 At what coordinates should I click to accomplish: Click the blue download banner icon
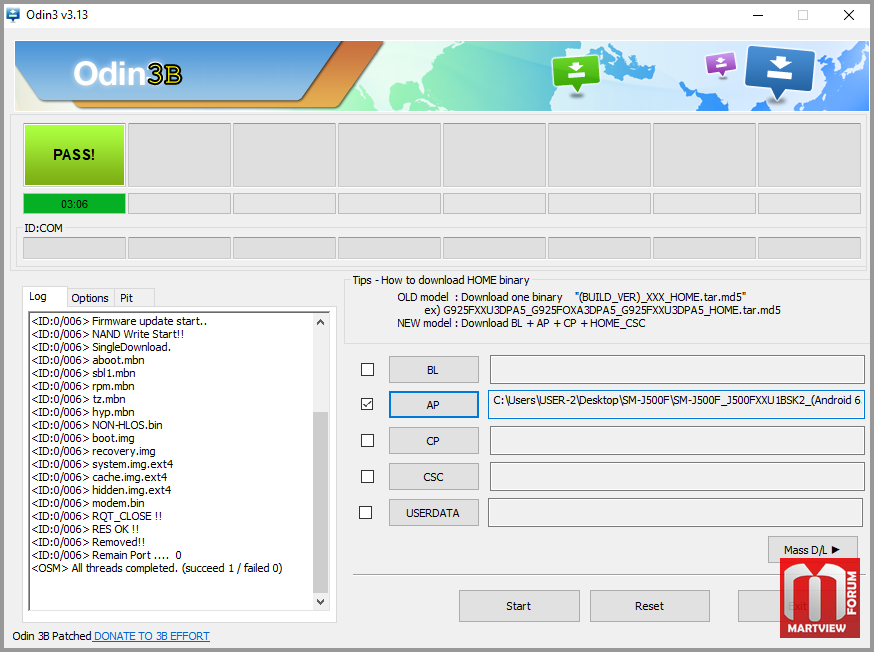tap(780, 71)
